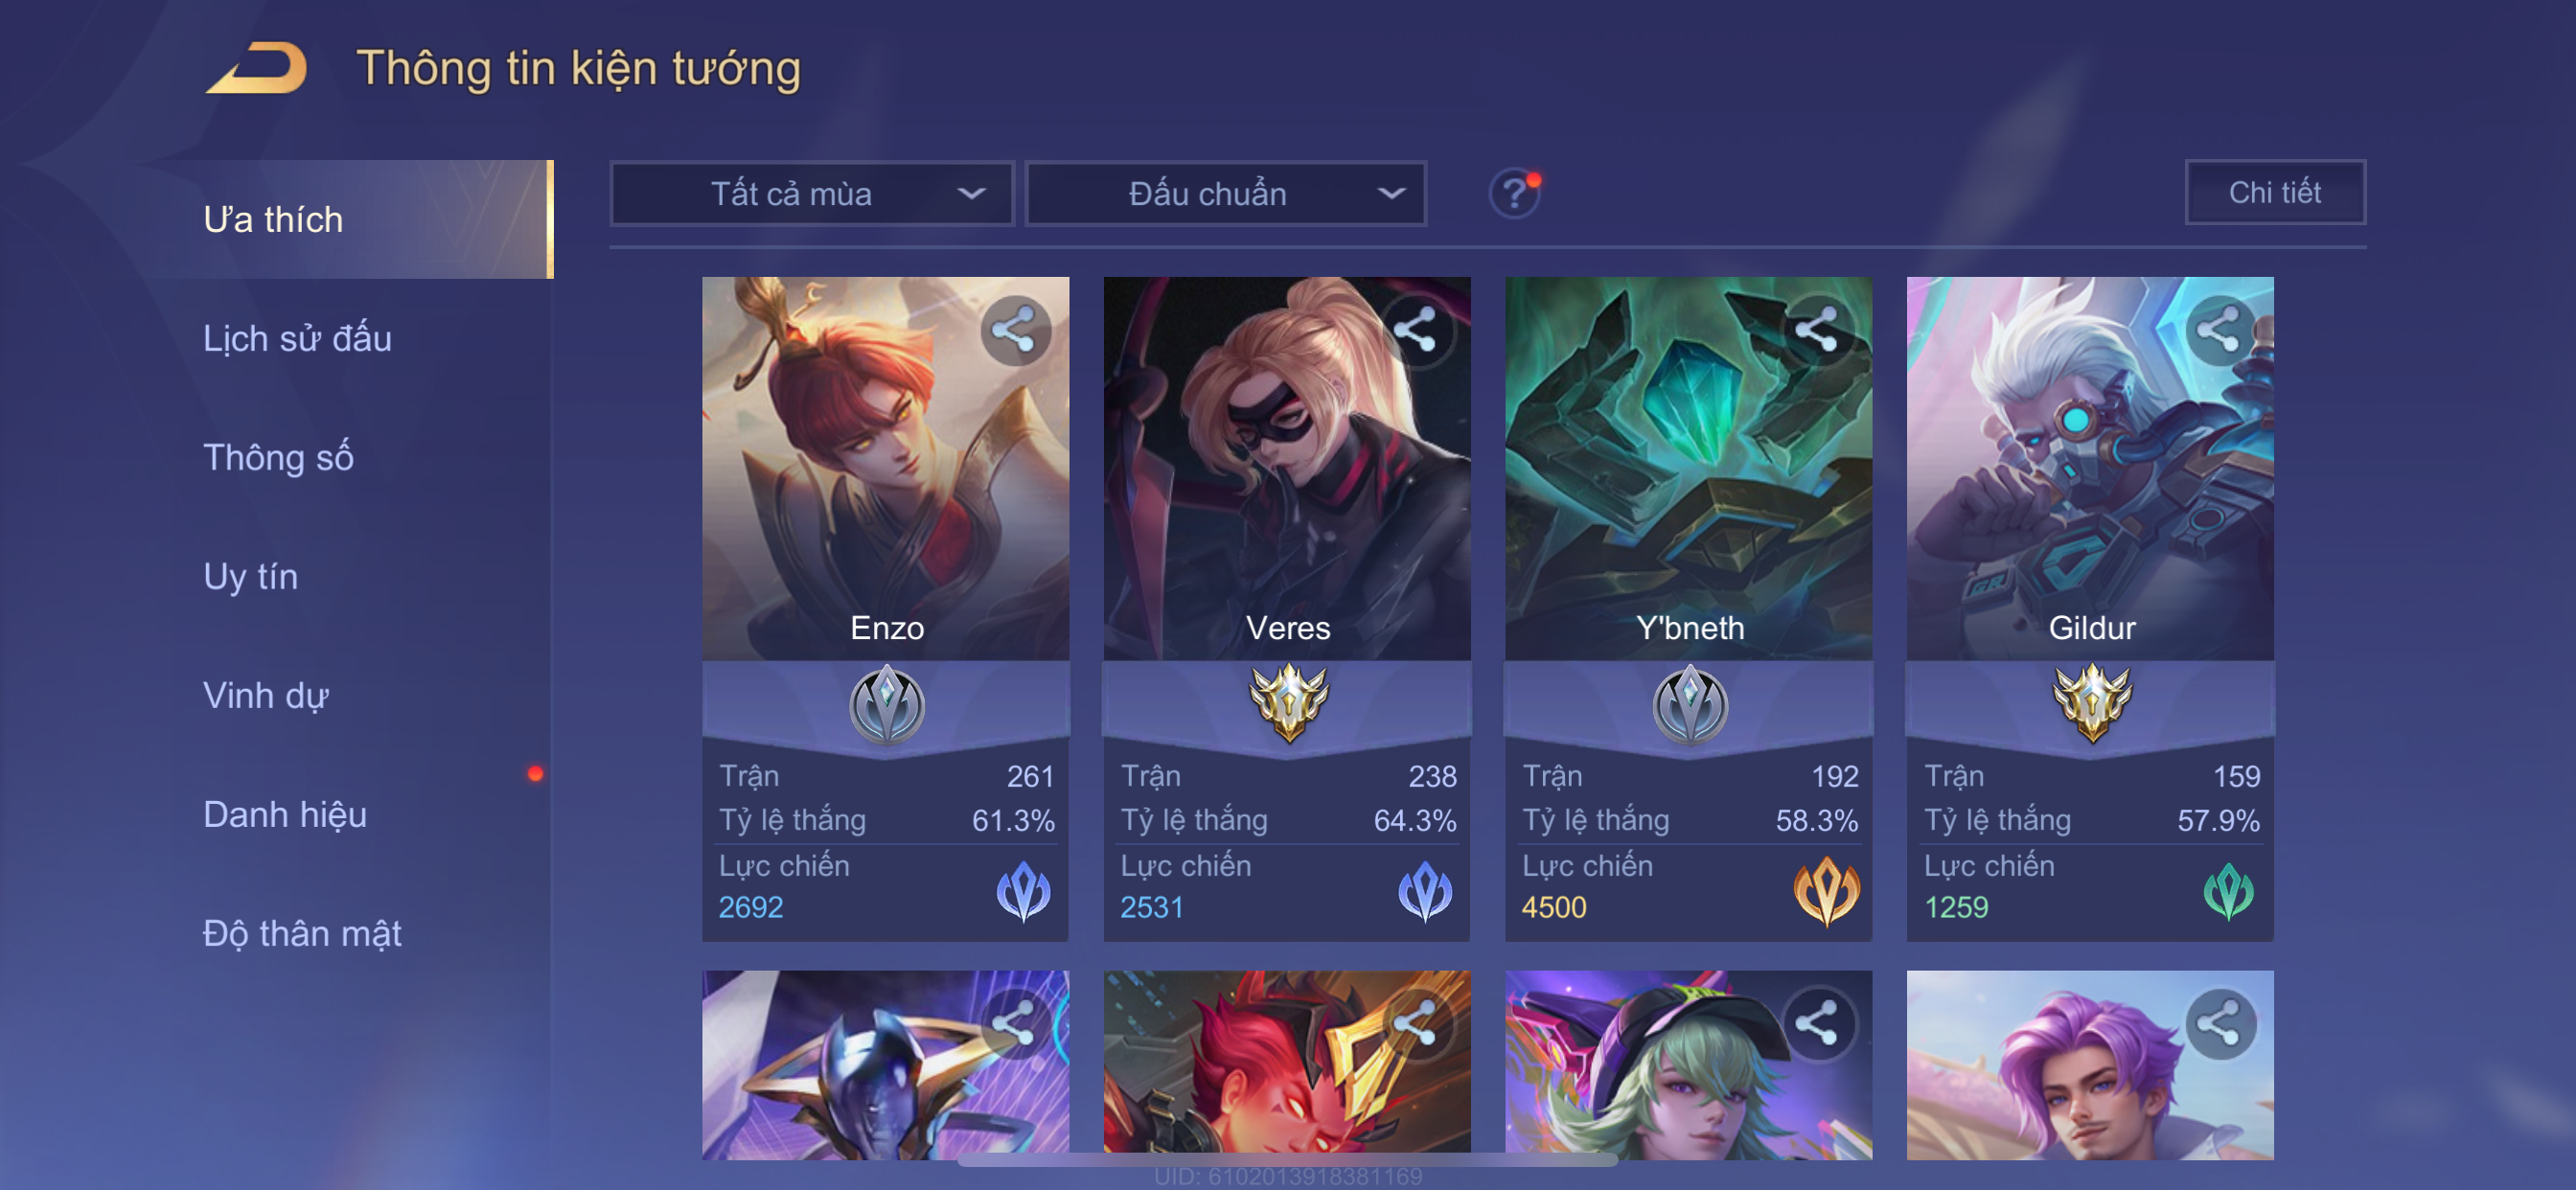Screen dimensions: 2576x1190
Task: Select the Enzo hero portrait
Action: [885, 468]
